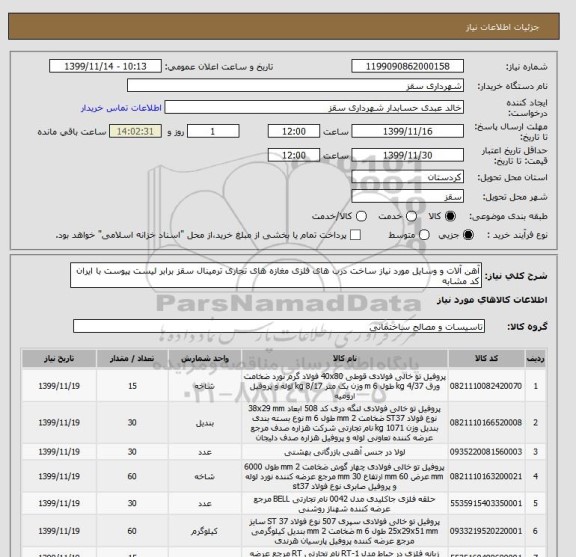Toggle the اسناد خزانه اسلامی payment checkbox
Image resolution: width=576 pixels, height=557 pixels.
tap(355, 235)
